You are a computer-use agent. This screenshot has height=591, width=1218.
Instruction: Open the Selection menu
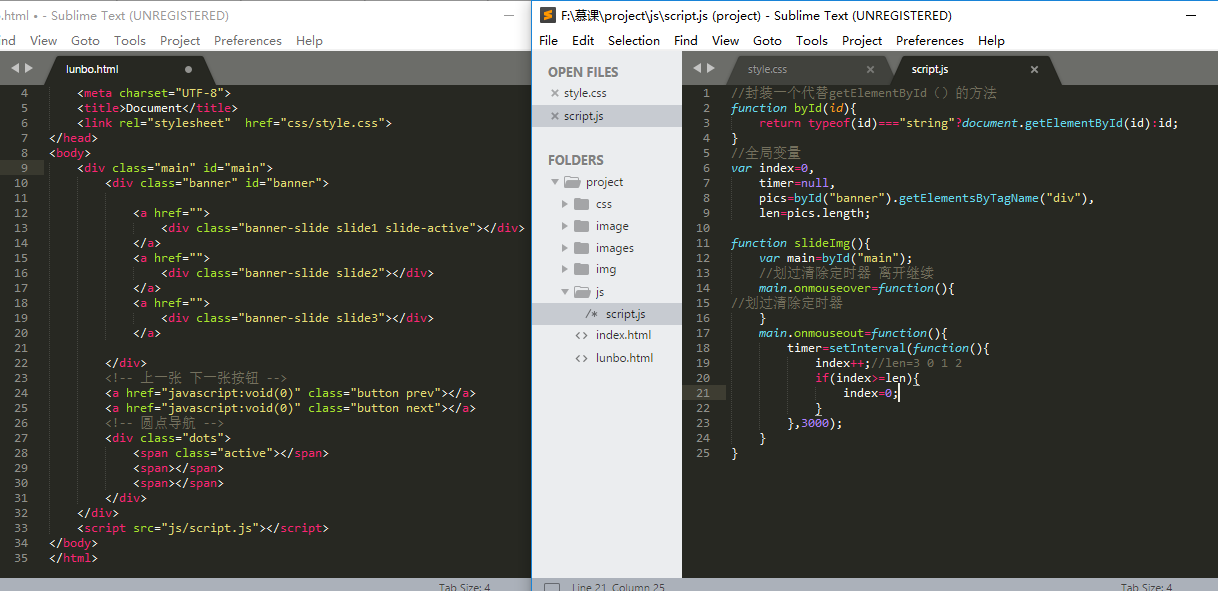click(633, 41)
